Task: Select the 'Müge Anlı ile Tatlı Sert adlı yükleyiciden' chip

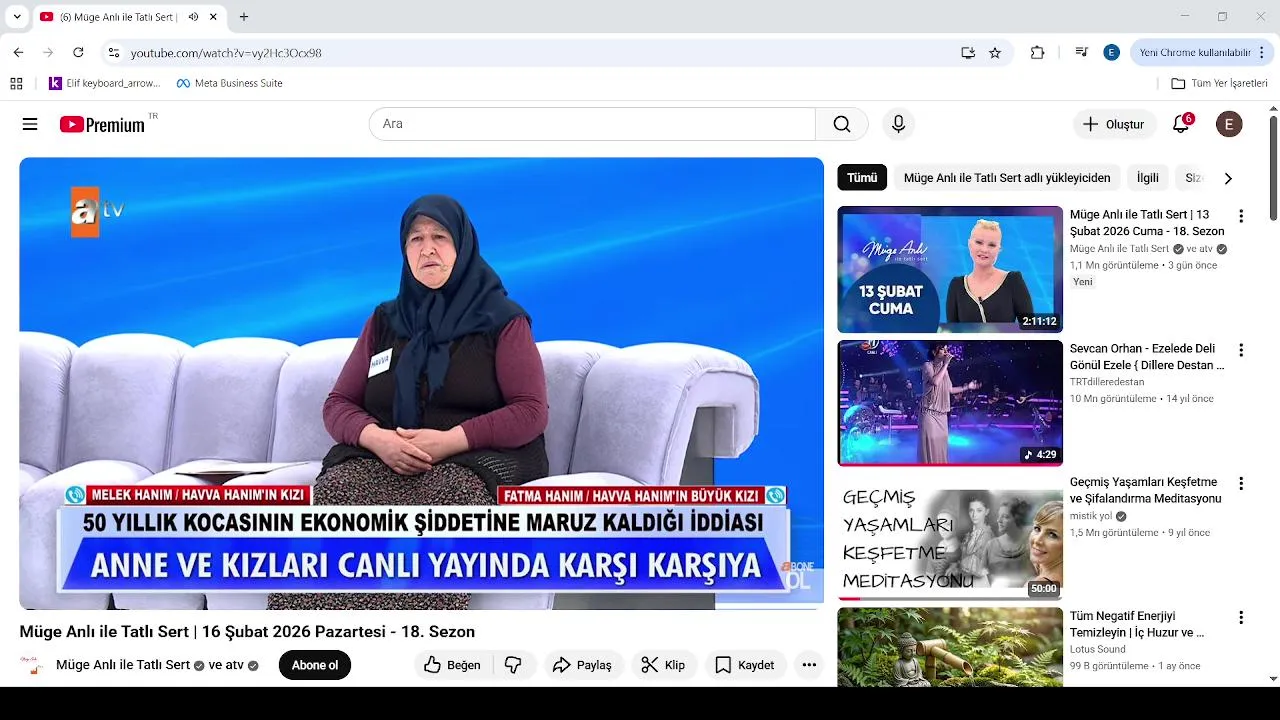Action: 1007,178
